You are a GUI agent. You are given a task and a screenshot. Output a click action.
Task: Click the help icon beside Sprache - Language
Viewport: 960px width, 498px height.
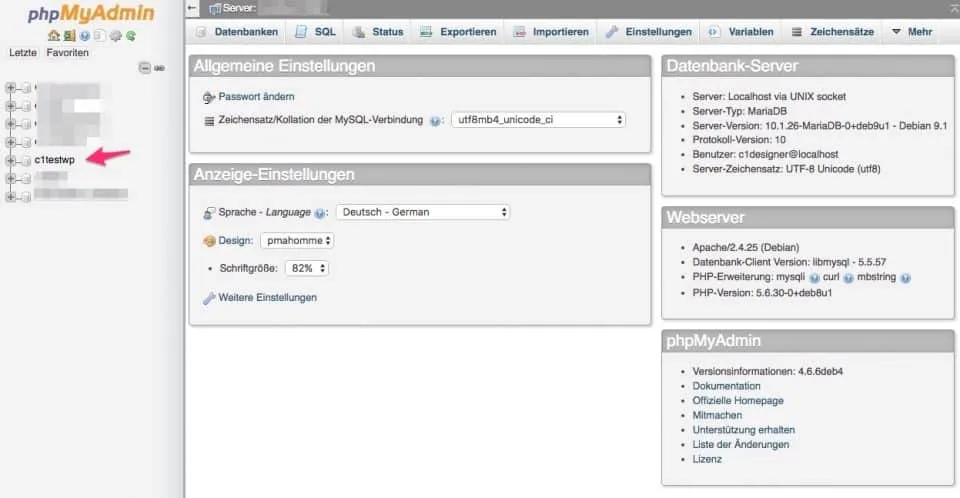[320, 213]
